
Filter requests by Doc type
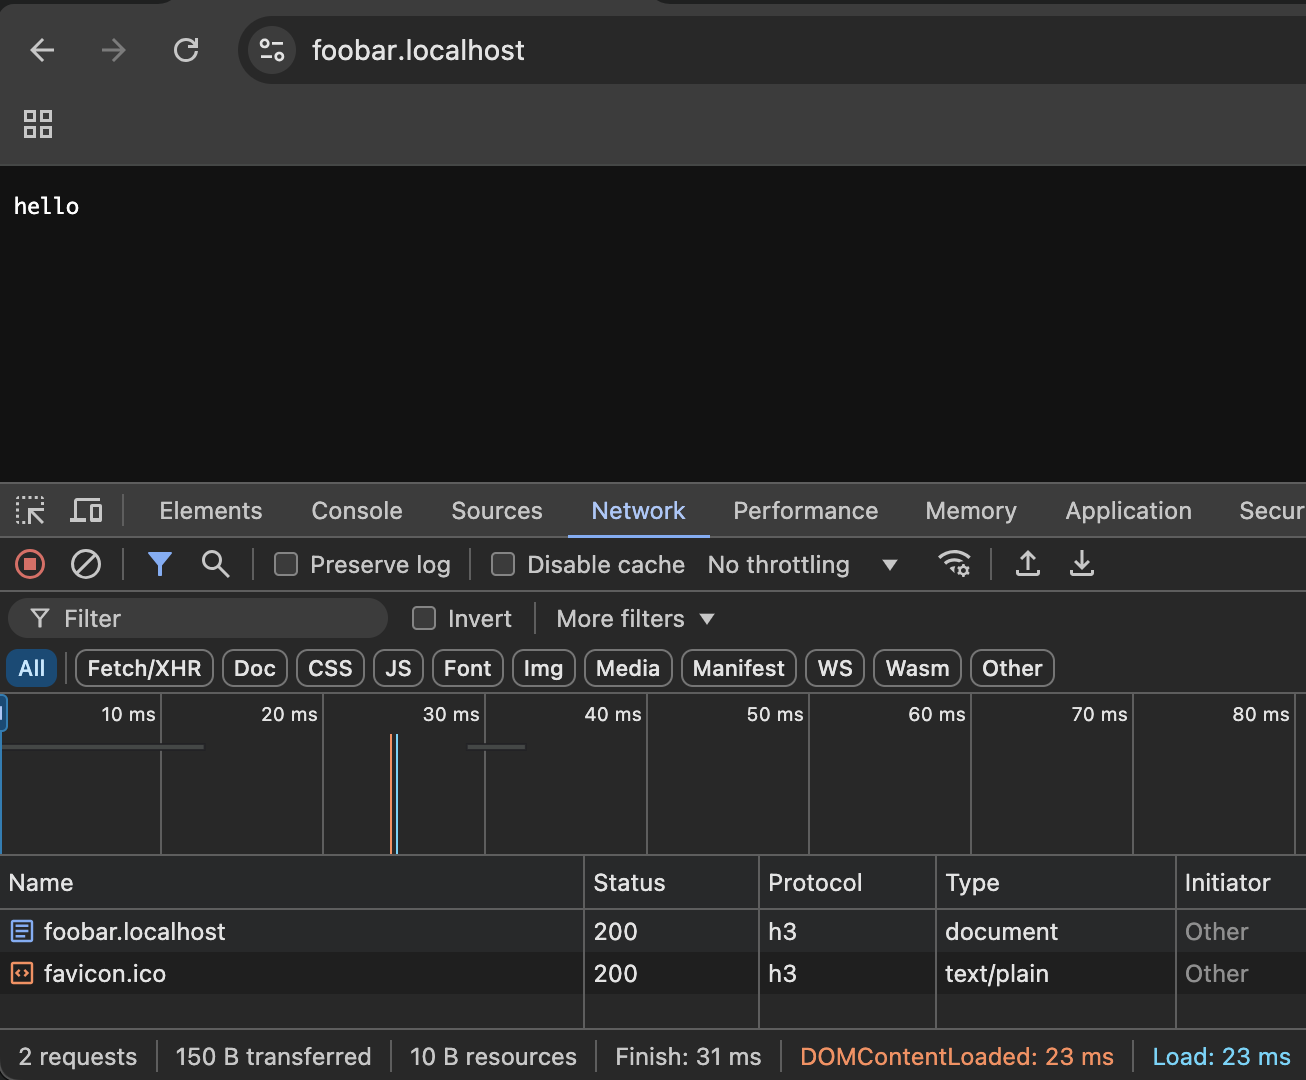[x=255, y=668]
